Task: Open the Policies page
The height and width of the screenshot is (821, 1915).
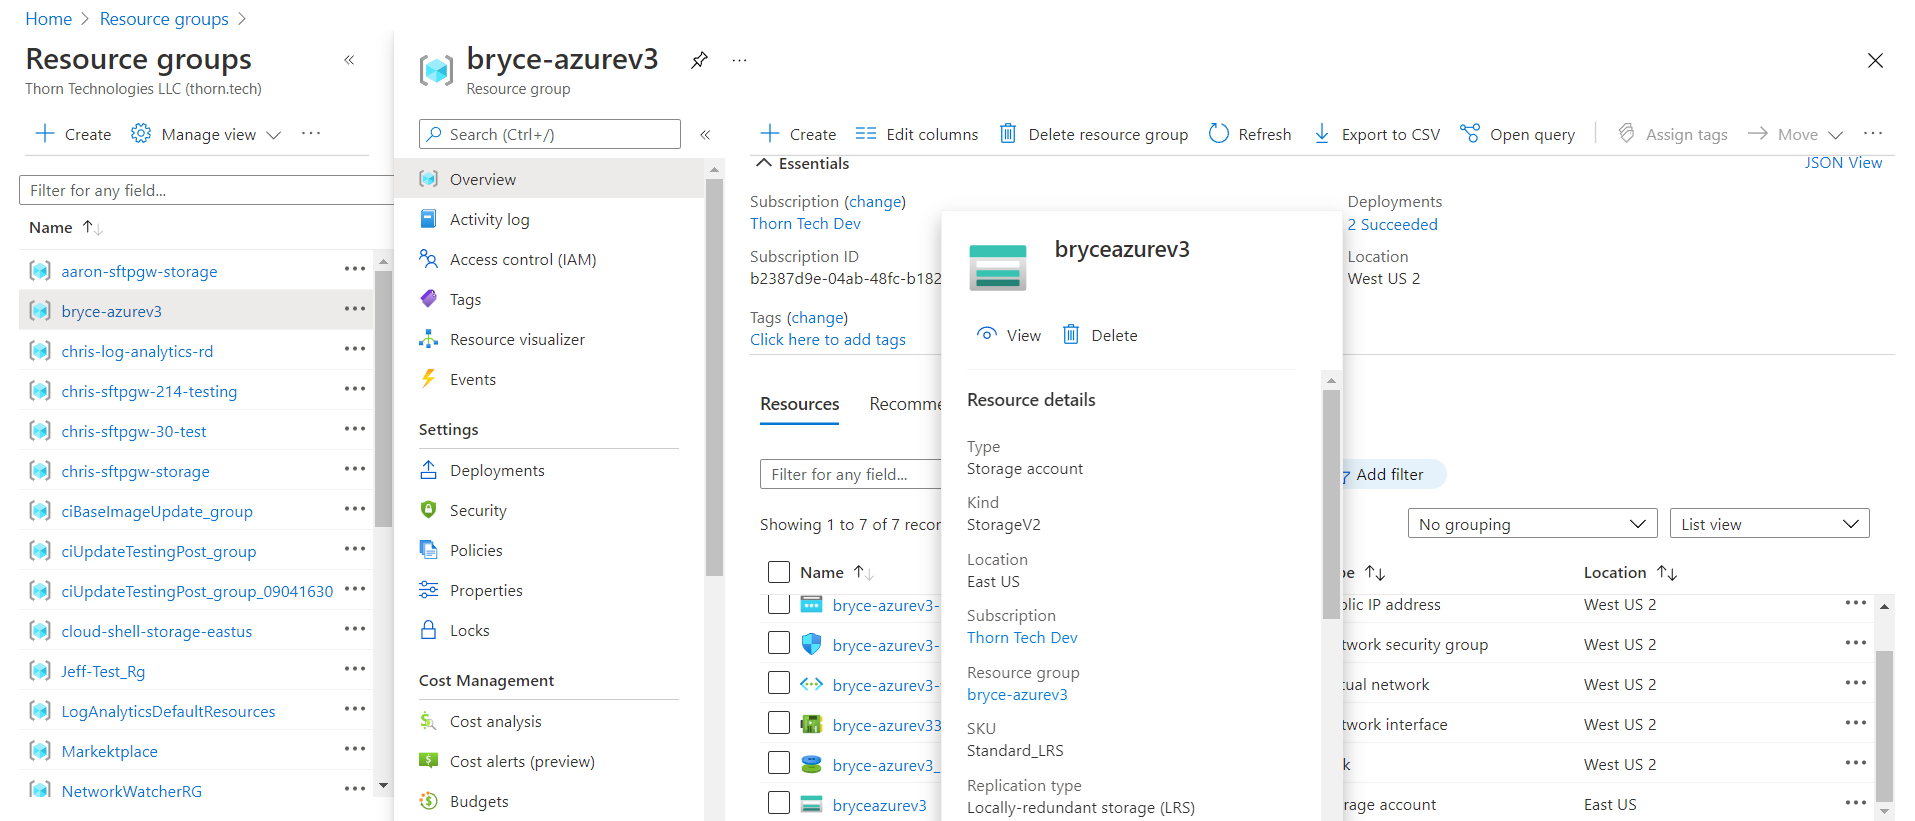Action: (476, 550)
